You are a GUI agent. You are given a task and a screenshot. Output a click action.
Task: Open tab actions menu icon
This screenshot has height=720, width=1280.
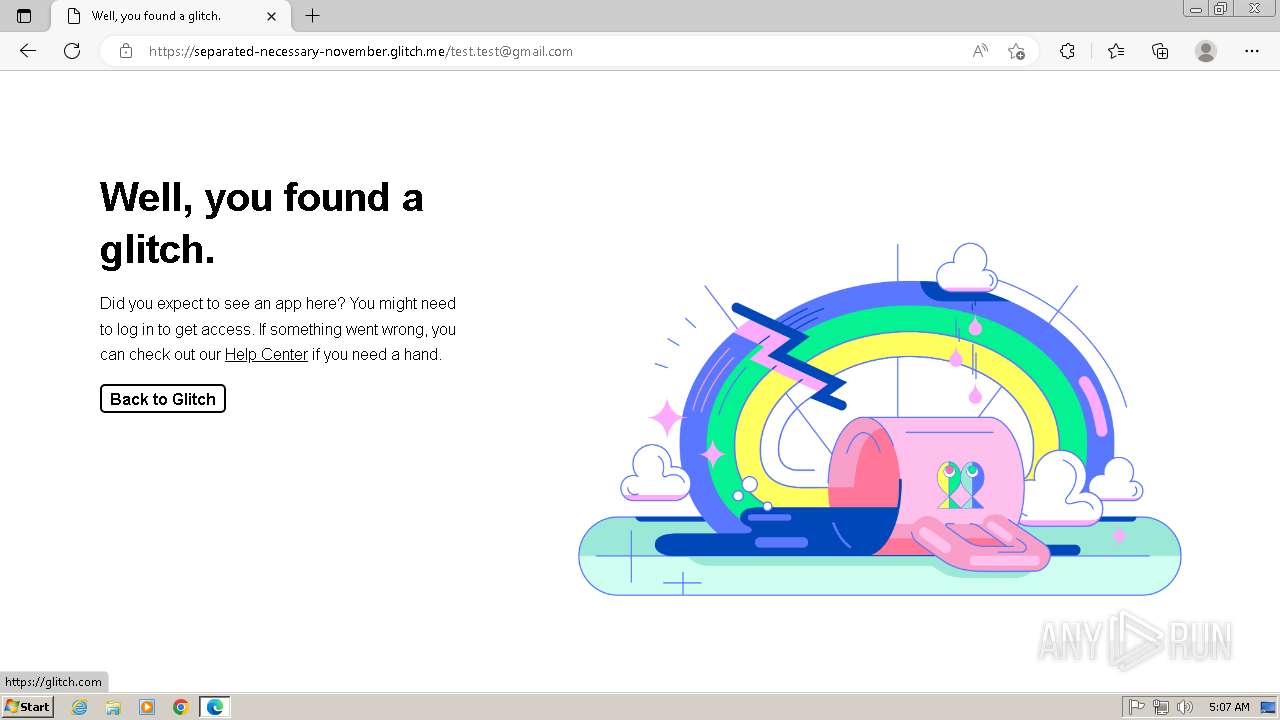(x=24, y=16)
